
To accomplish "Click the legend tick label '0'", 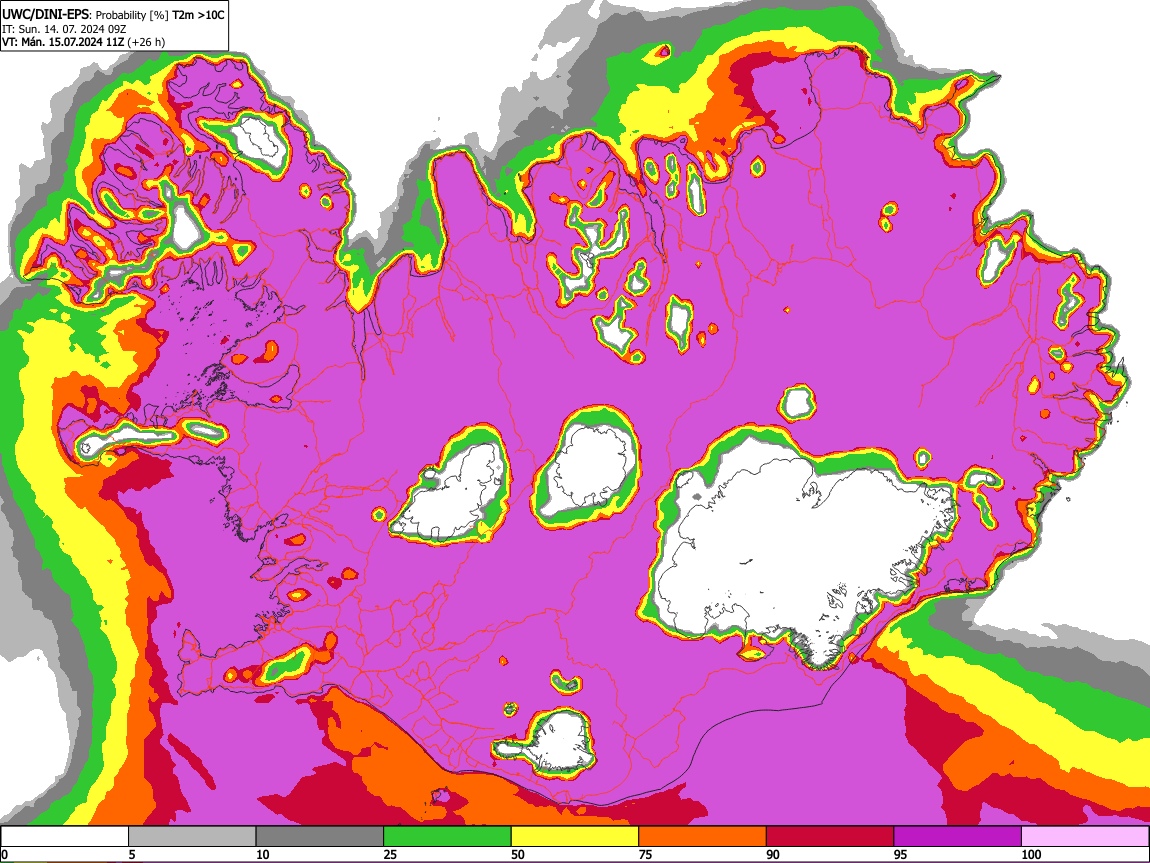I will tap(4, 854).
